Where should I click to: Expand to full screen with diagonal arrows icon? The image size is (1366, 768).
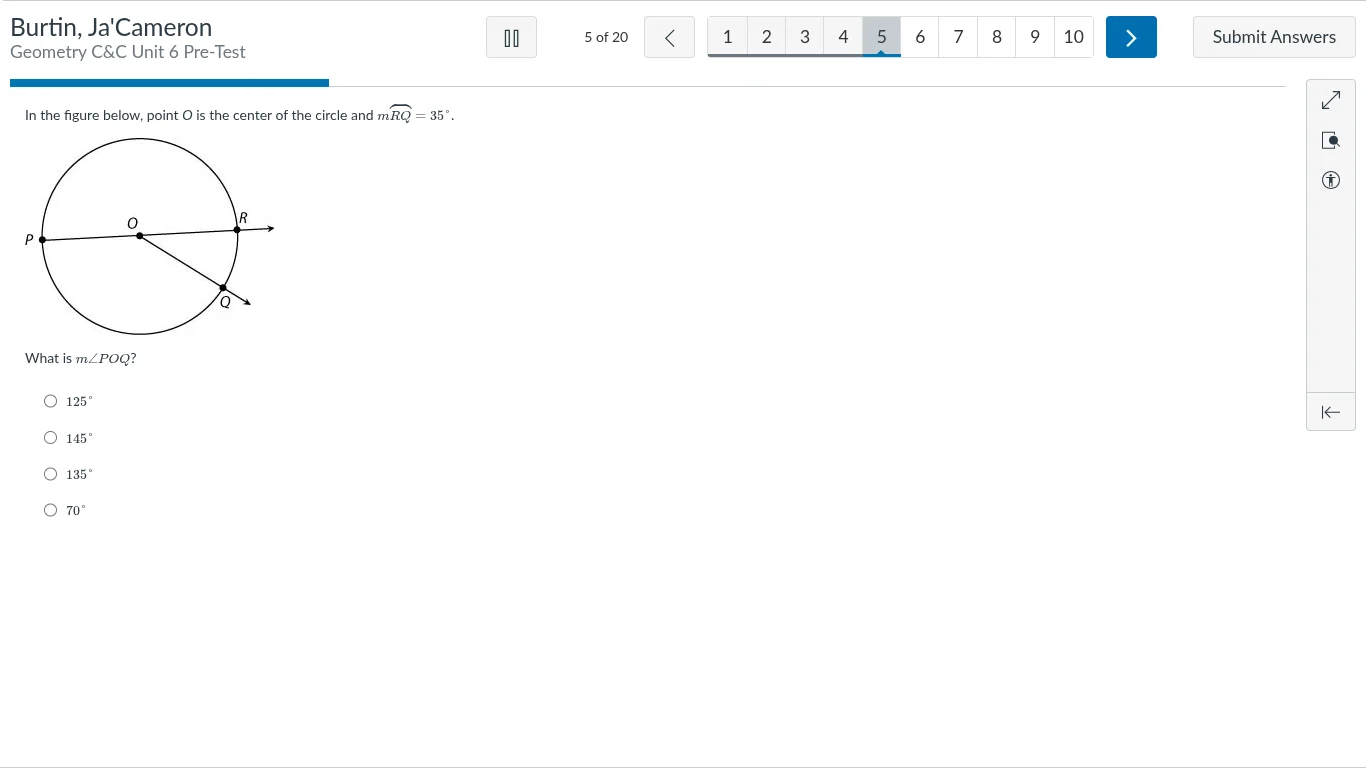tap(1330, 101)
